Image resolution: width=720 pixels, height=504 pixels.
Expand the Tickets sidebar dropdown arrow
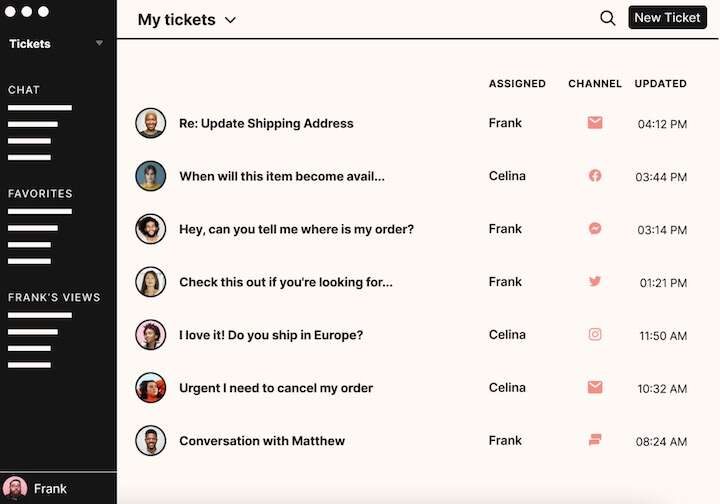click(x=99, y=43)
